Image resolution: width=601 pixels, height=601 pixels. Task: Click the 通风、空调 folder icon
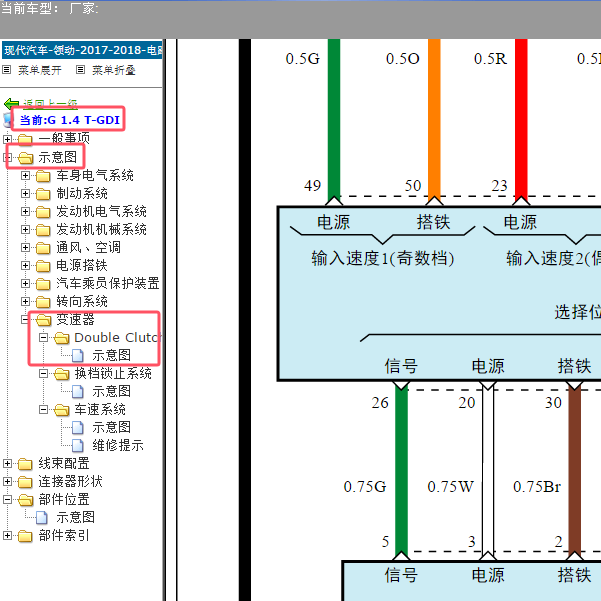click(43, 248)
